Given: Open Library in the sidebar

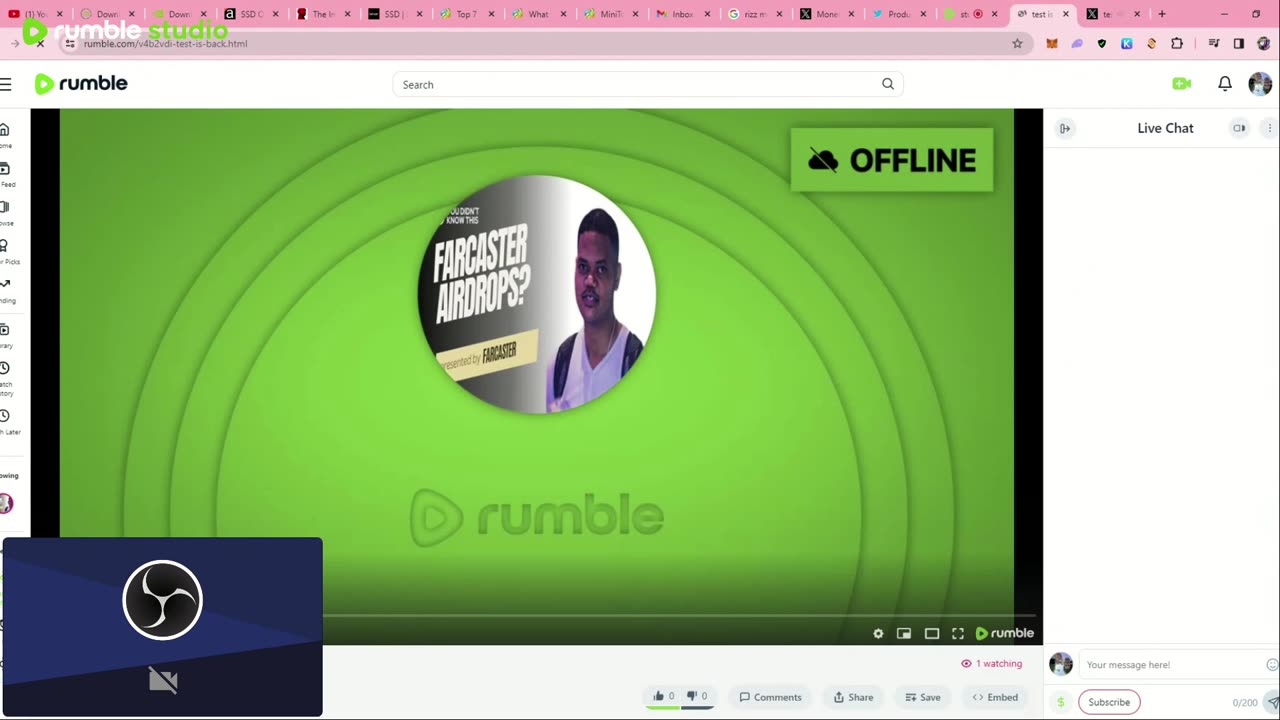Looking at the screenshot, I should pos(5,335).
